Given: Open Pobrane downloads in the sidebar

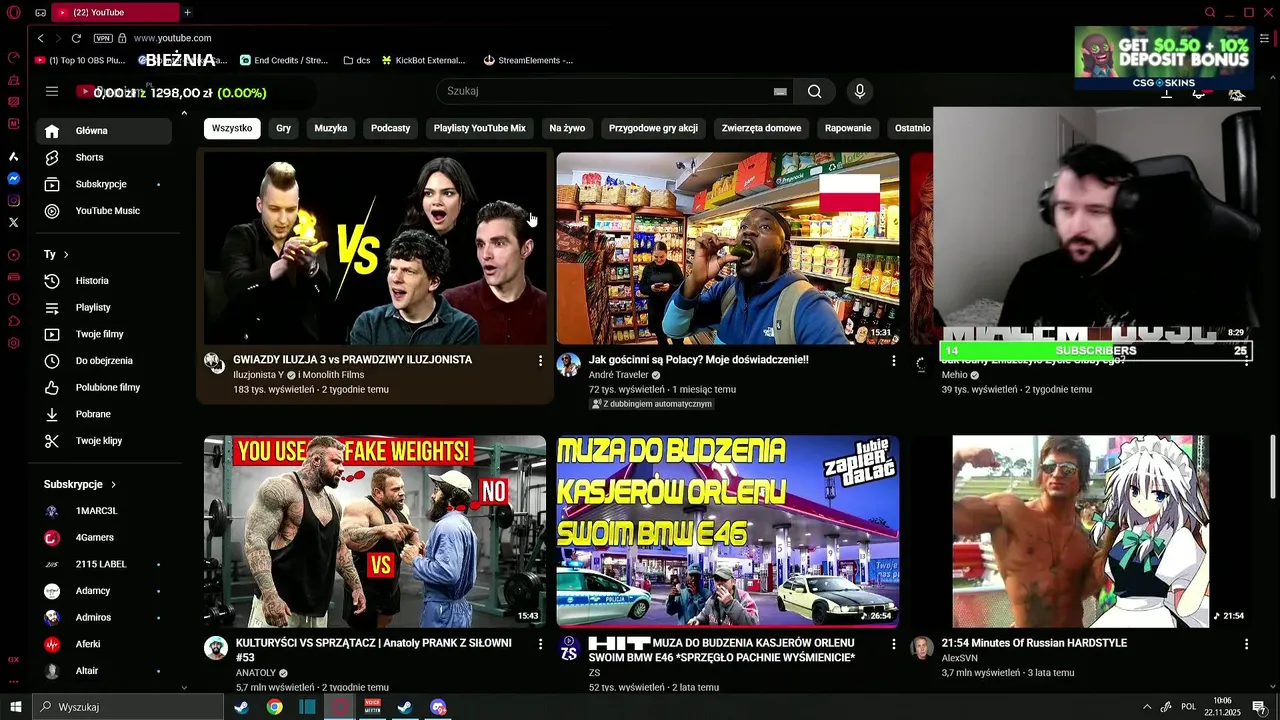Looking at the screenshot, I should (104, 414).
